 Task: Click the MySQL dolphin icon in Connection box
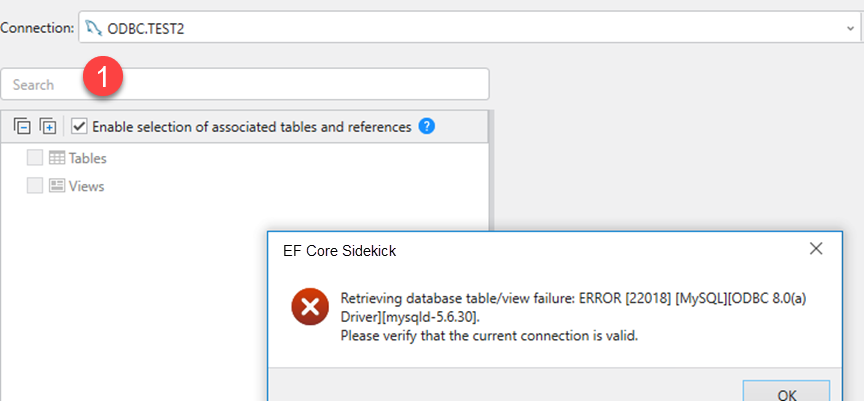94,29
